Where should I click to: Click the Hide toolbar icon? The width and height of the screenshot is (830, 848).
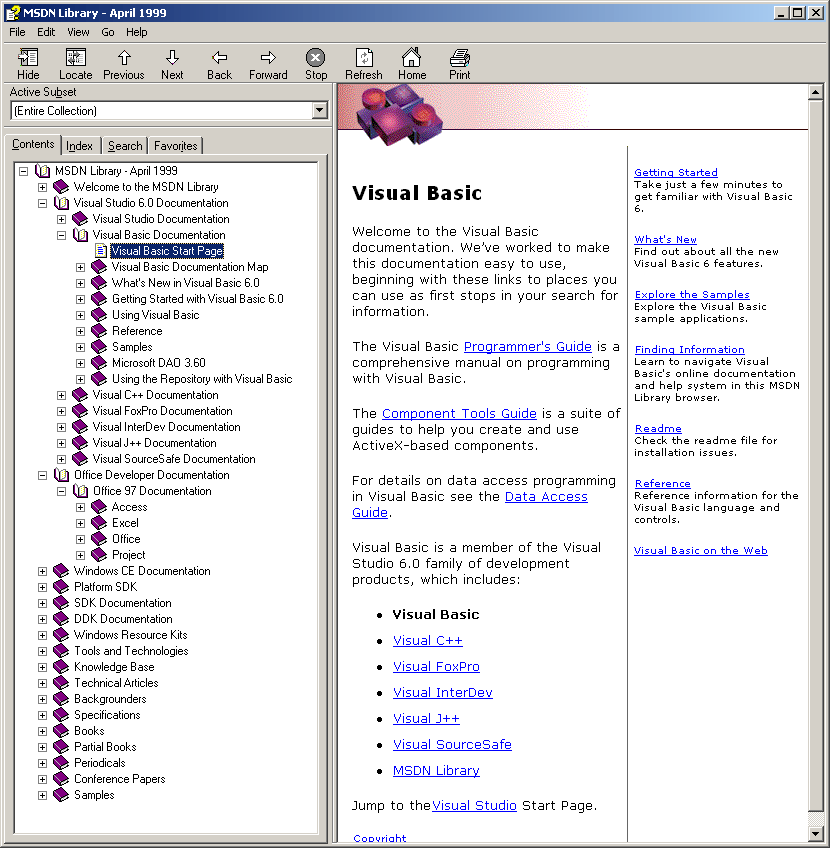(28, 57)
